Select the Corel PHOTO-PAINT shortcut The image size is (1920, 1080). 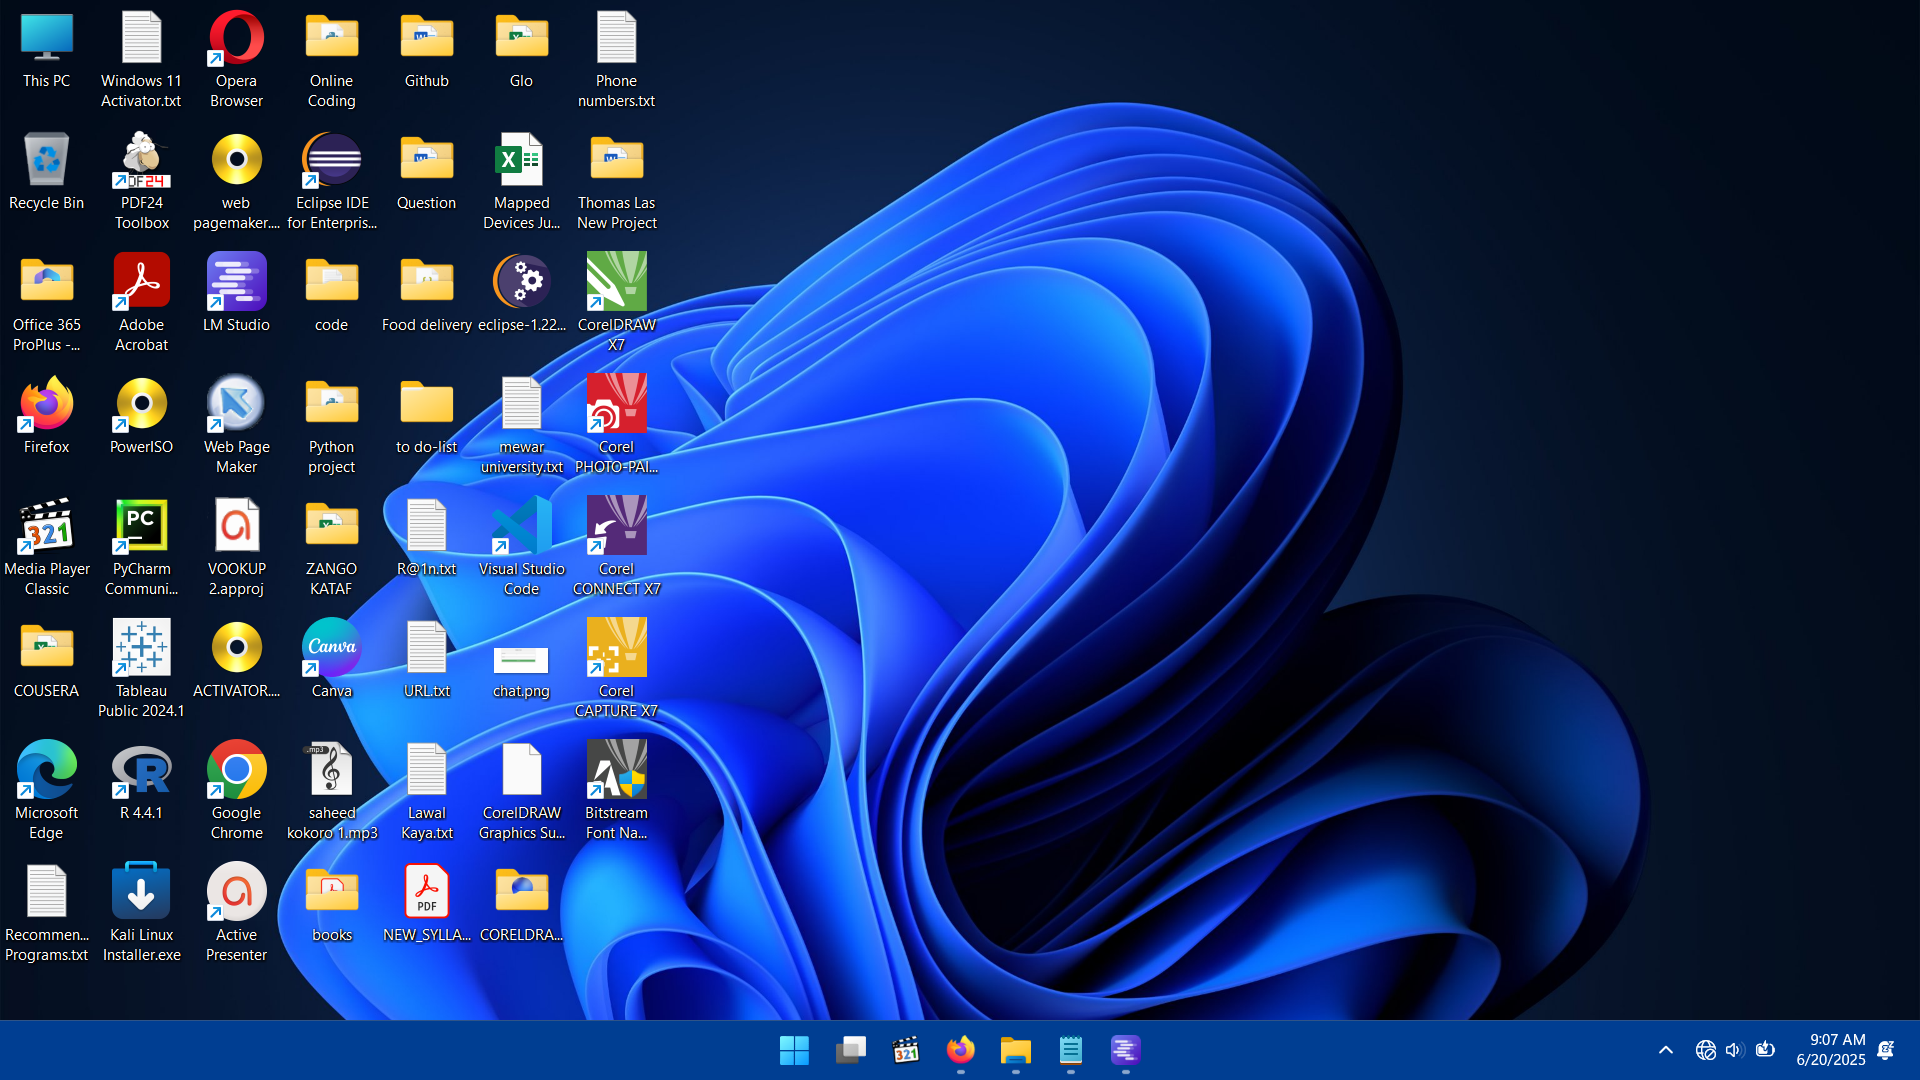(617, 426)
